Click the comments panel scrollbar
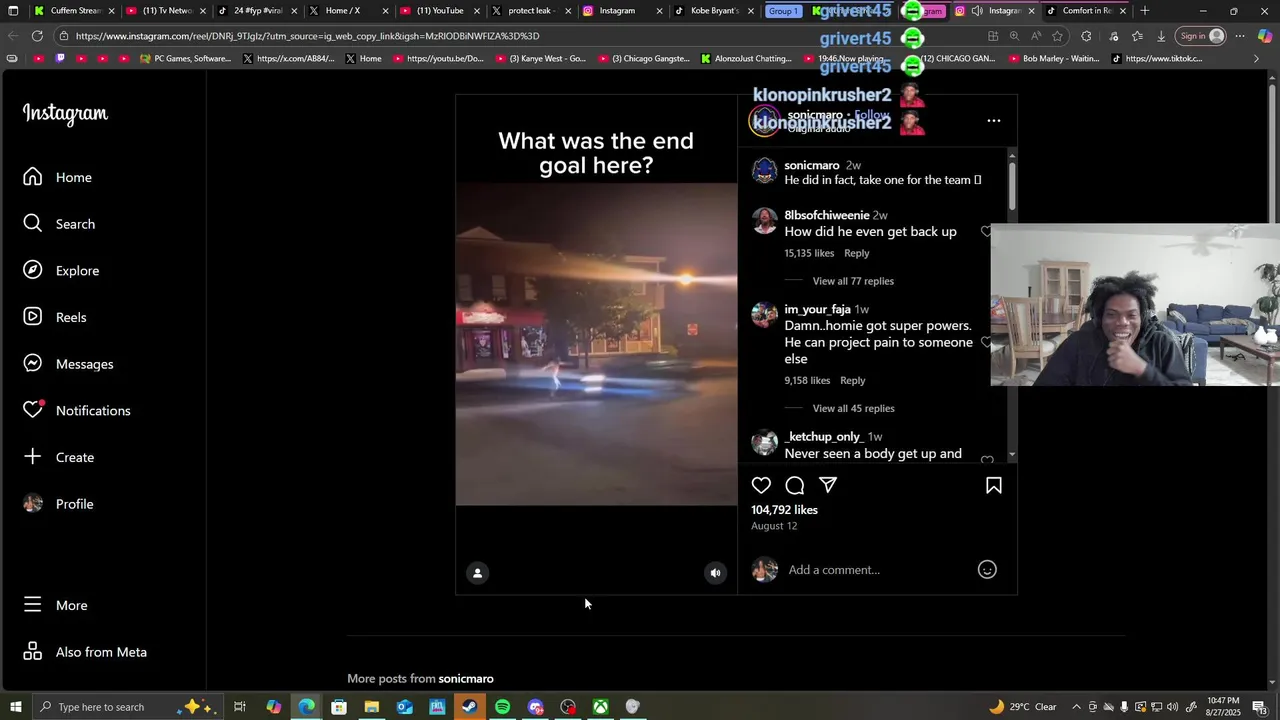 click(1012, 185)
